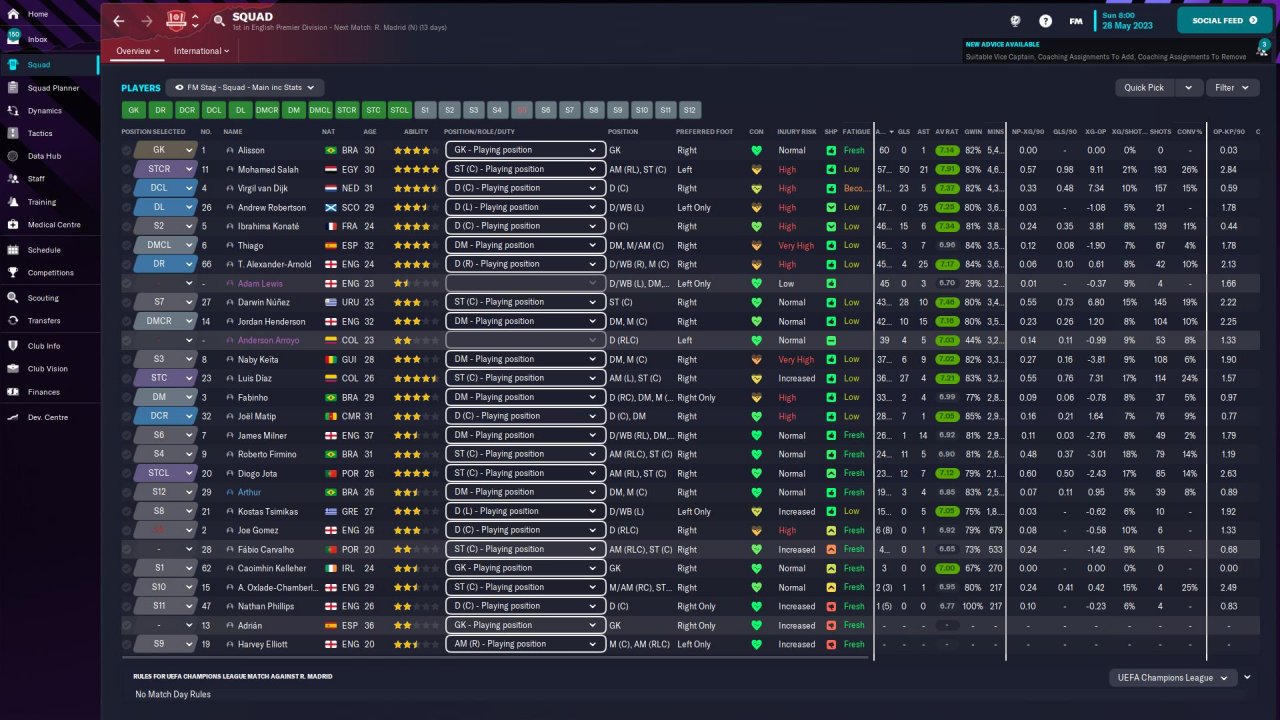Open Adam Lewis's player profile
This screenshot has width=1280, height=720.
260,283
